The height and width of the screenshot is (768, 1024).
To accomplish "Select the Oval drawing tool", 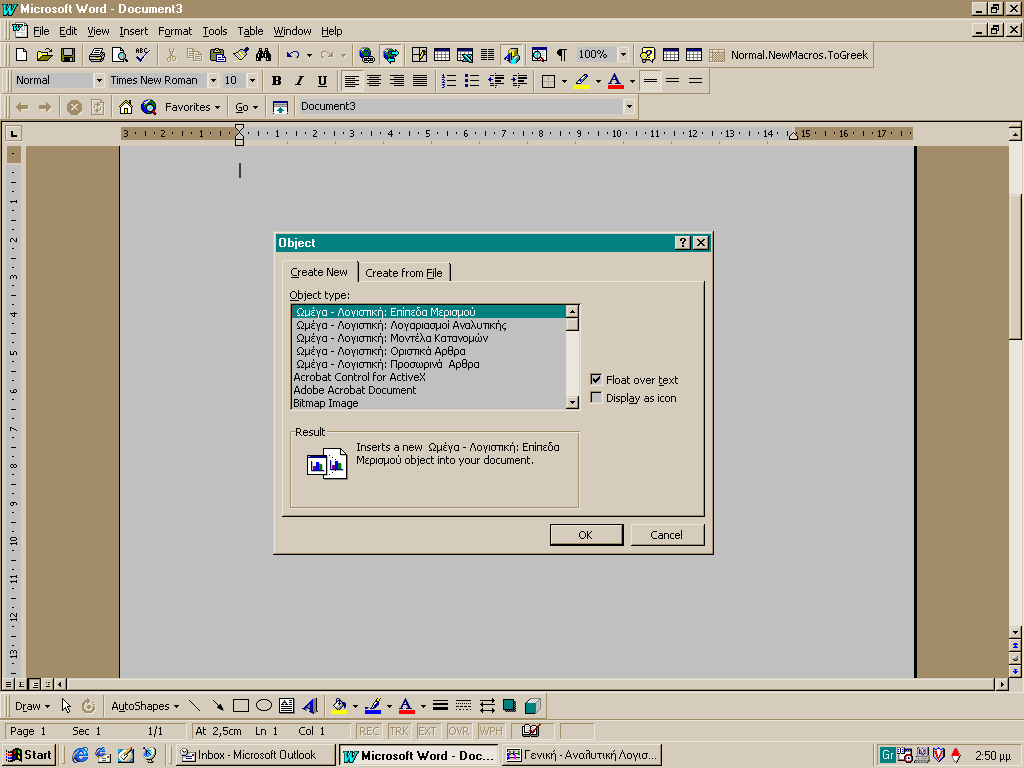I will pos(264,706).
